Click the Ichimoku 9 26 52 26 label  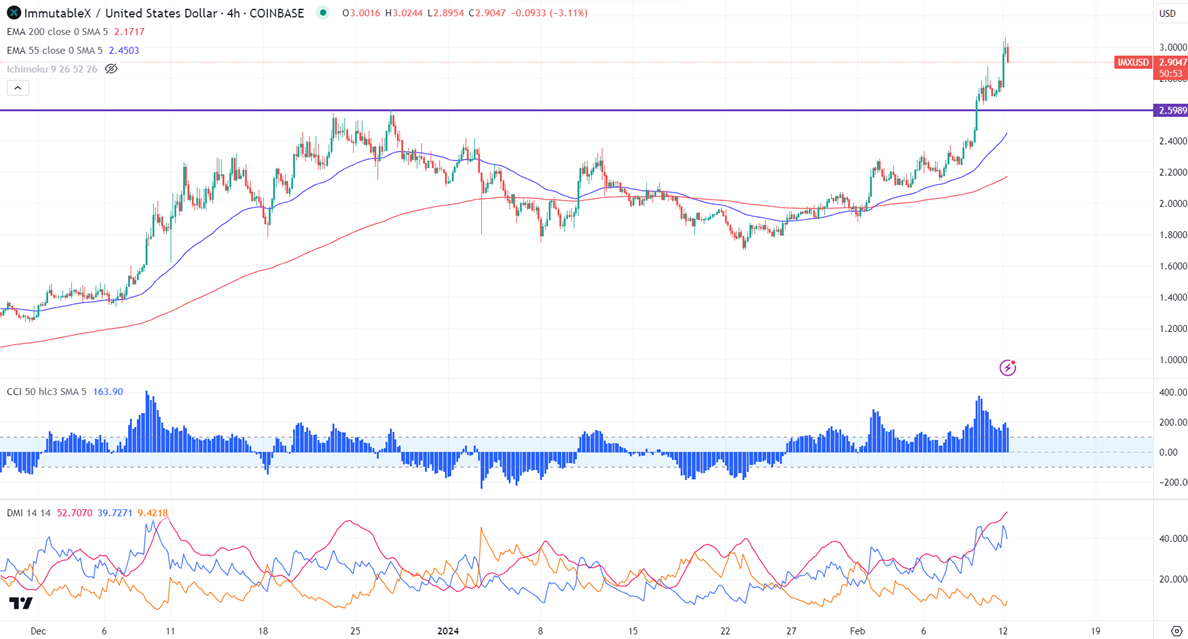pos(52,69)
